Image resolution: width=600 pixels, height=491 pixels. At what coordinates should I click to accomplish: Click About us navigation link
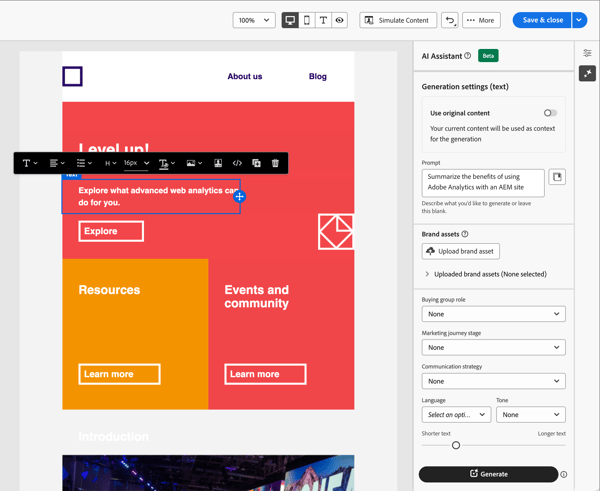coord(245,76)
